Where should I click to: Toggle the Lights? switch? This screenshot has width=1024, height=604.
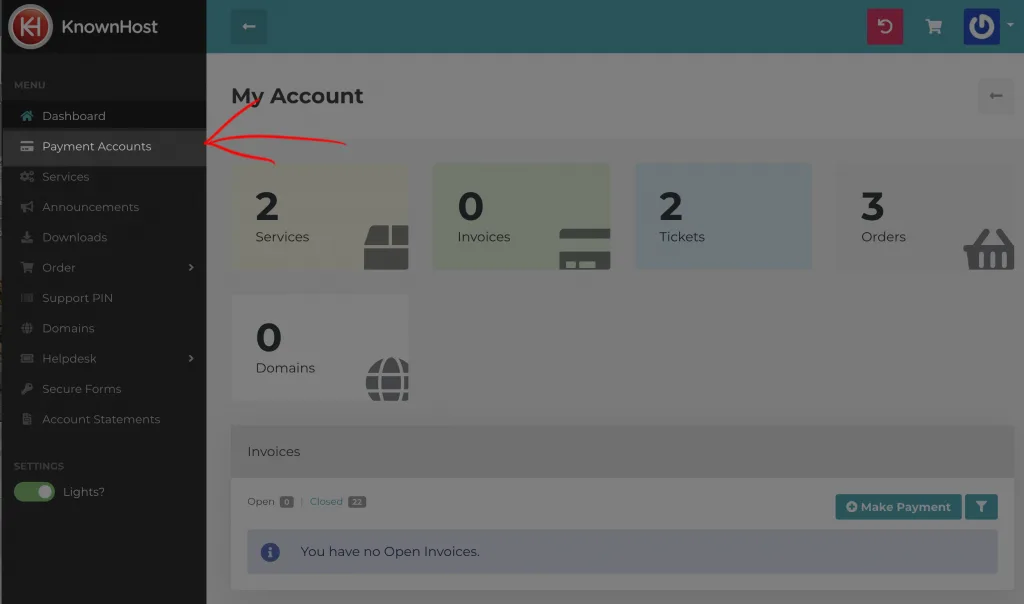pyautogui.click(x=34, y=492)
